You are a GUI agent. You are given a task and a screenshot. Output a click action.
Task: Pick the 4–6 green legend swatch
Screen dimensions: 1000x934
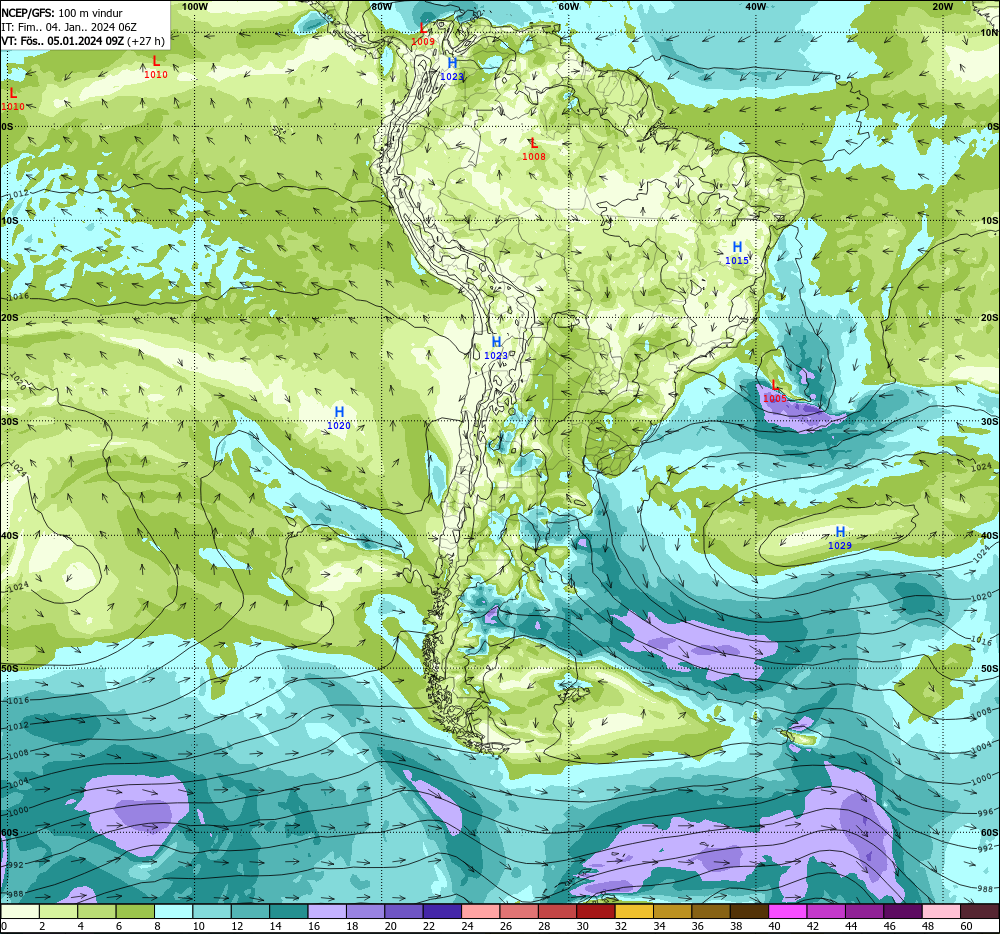[96, 911]
